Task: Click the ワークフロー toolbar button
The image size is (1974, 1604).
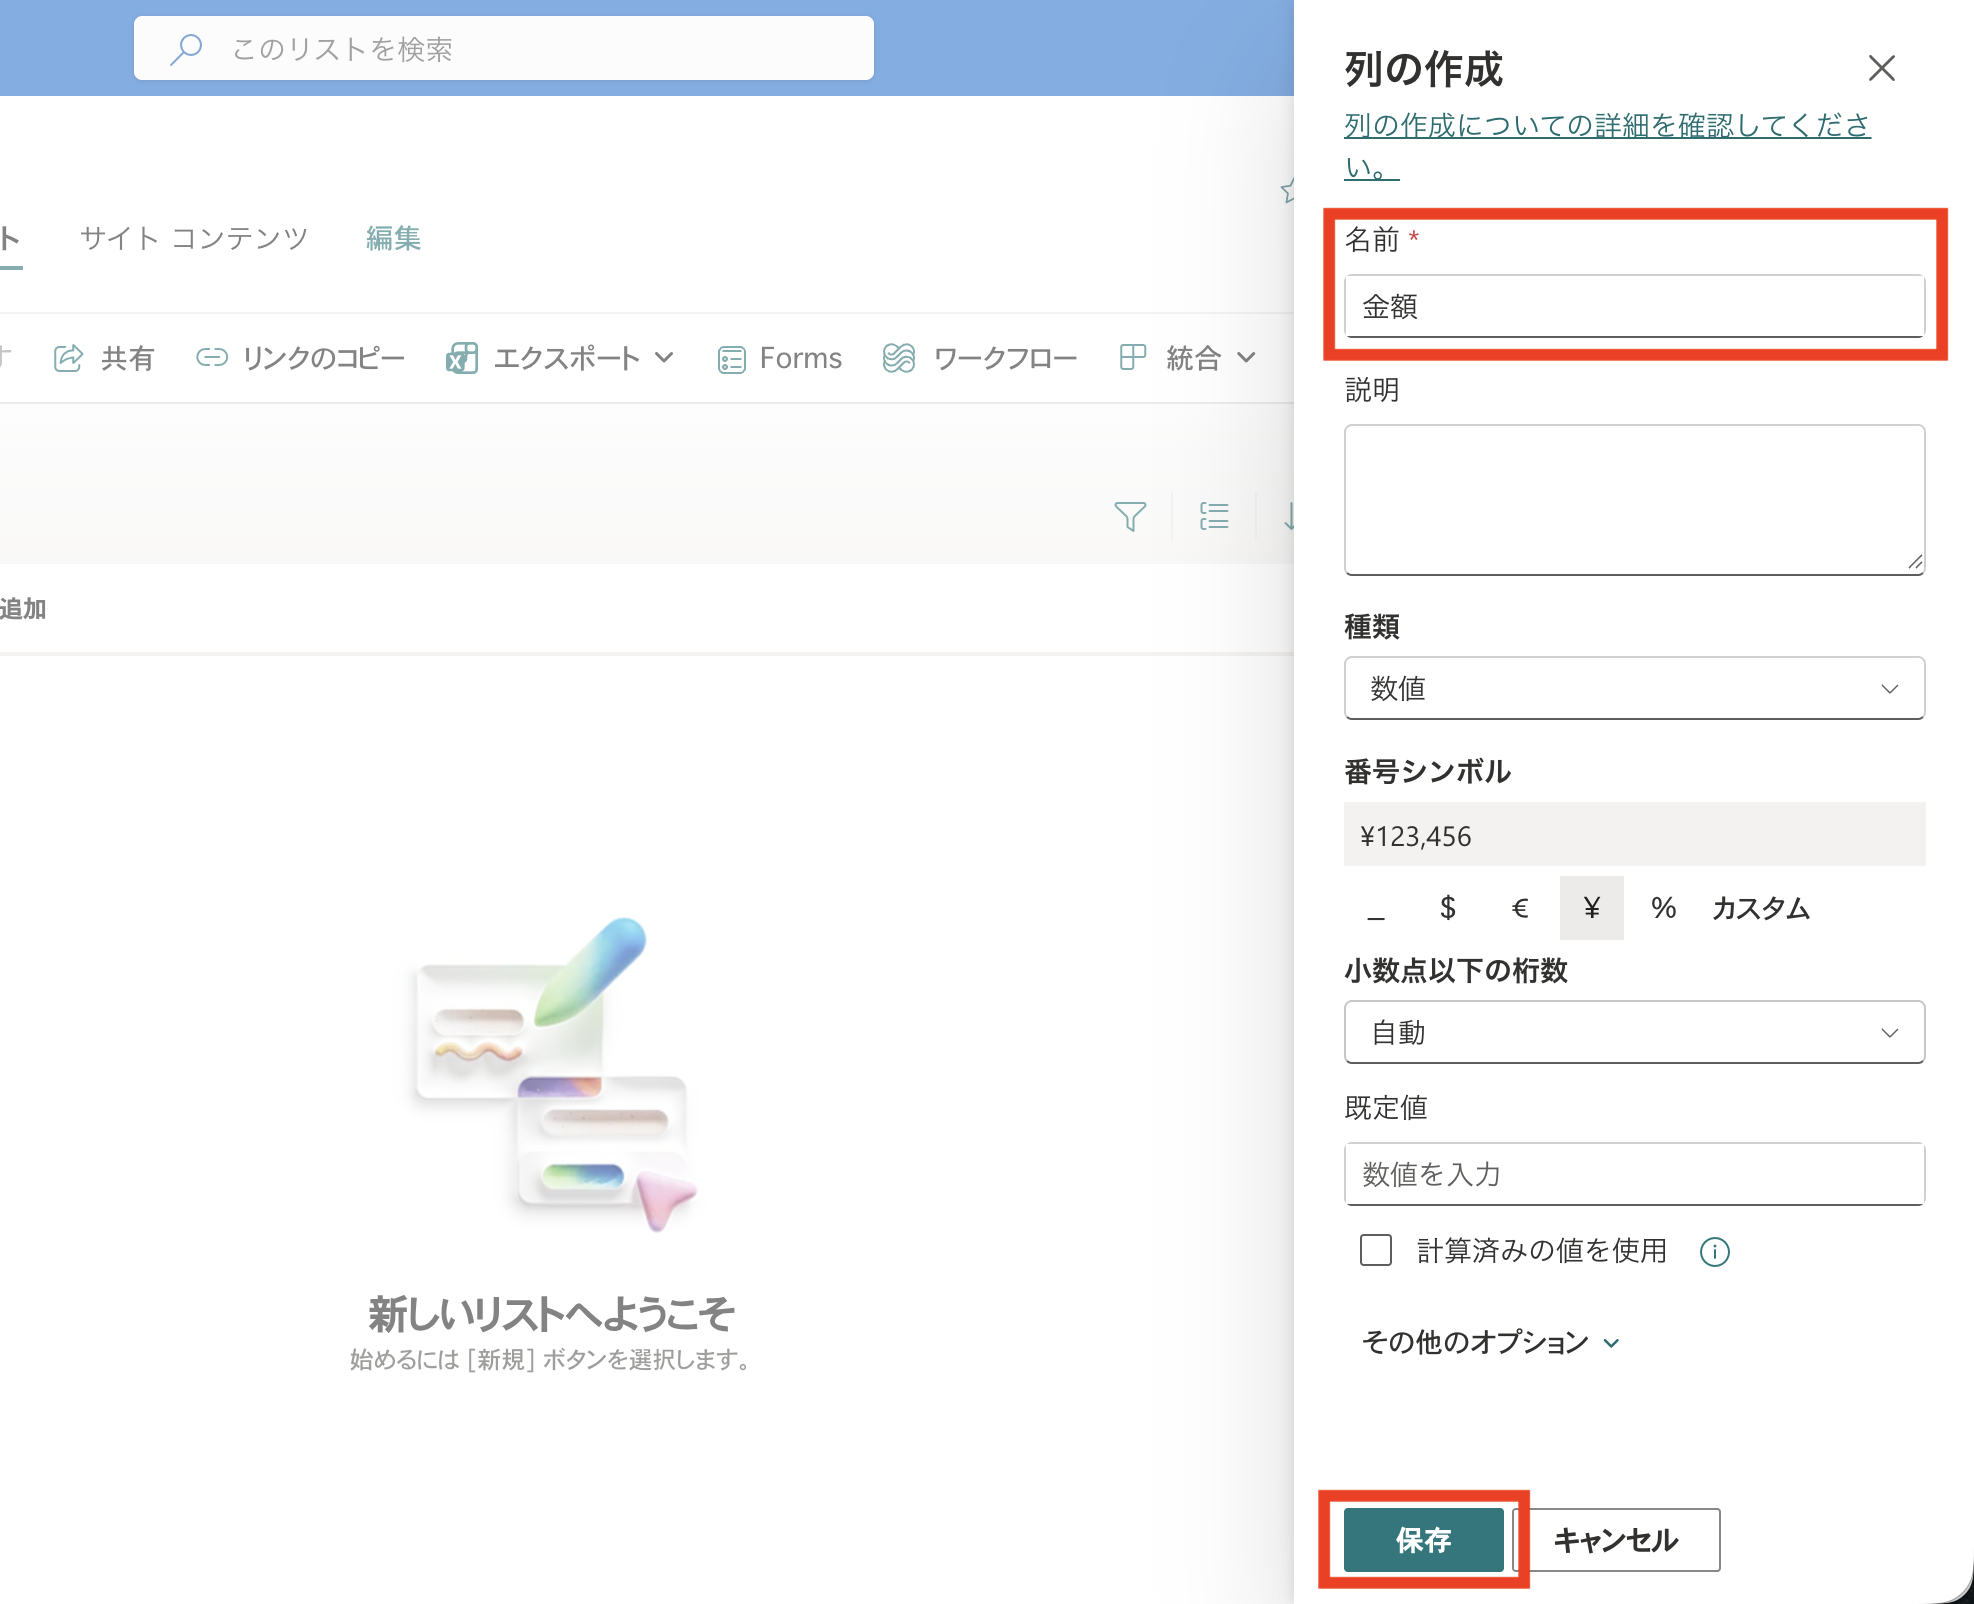Action: [x=980, y=358]
